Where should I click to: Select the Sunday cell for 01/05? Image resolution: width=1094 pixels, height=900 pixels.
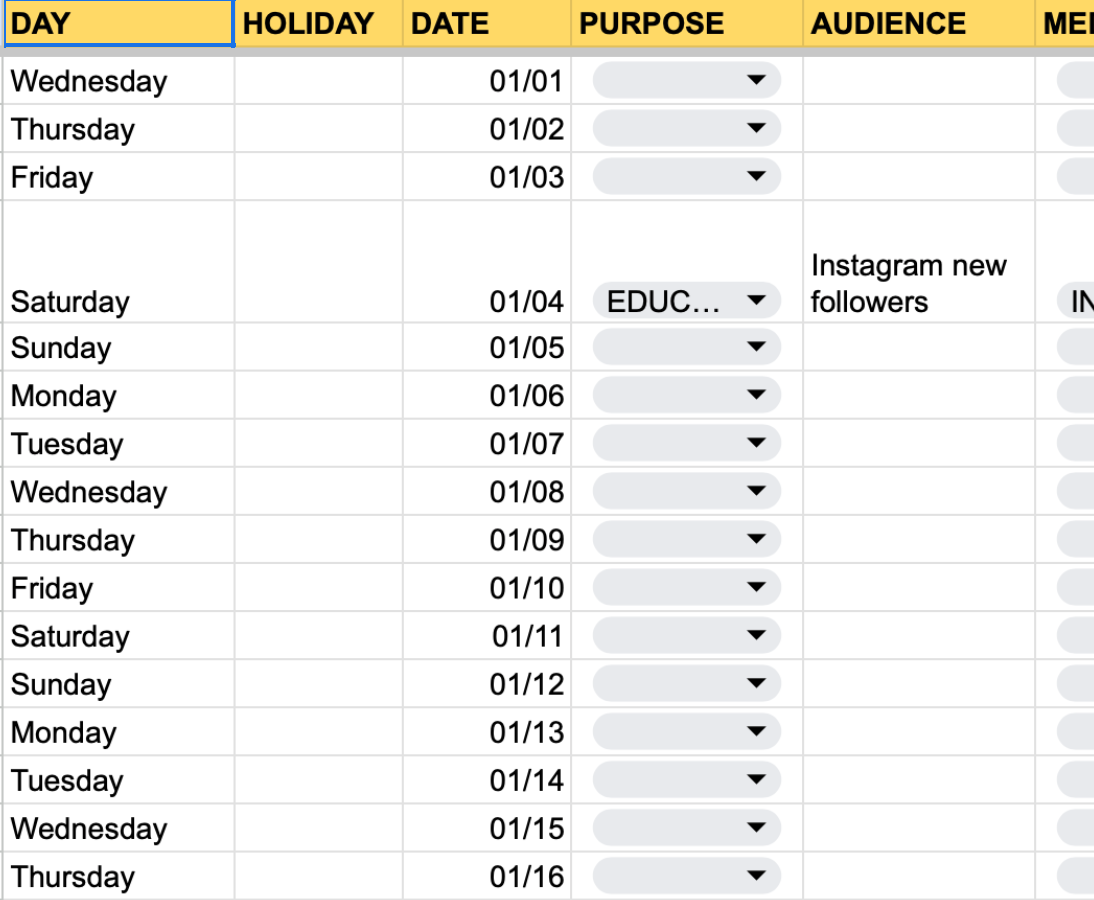coord(119,347)
